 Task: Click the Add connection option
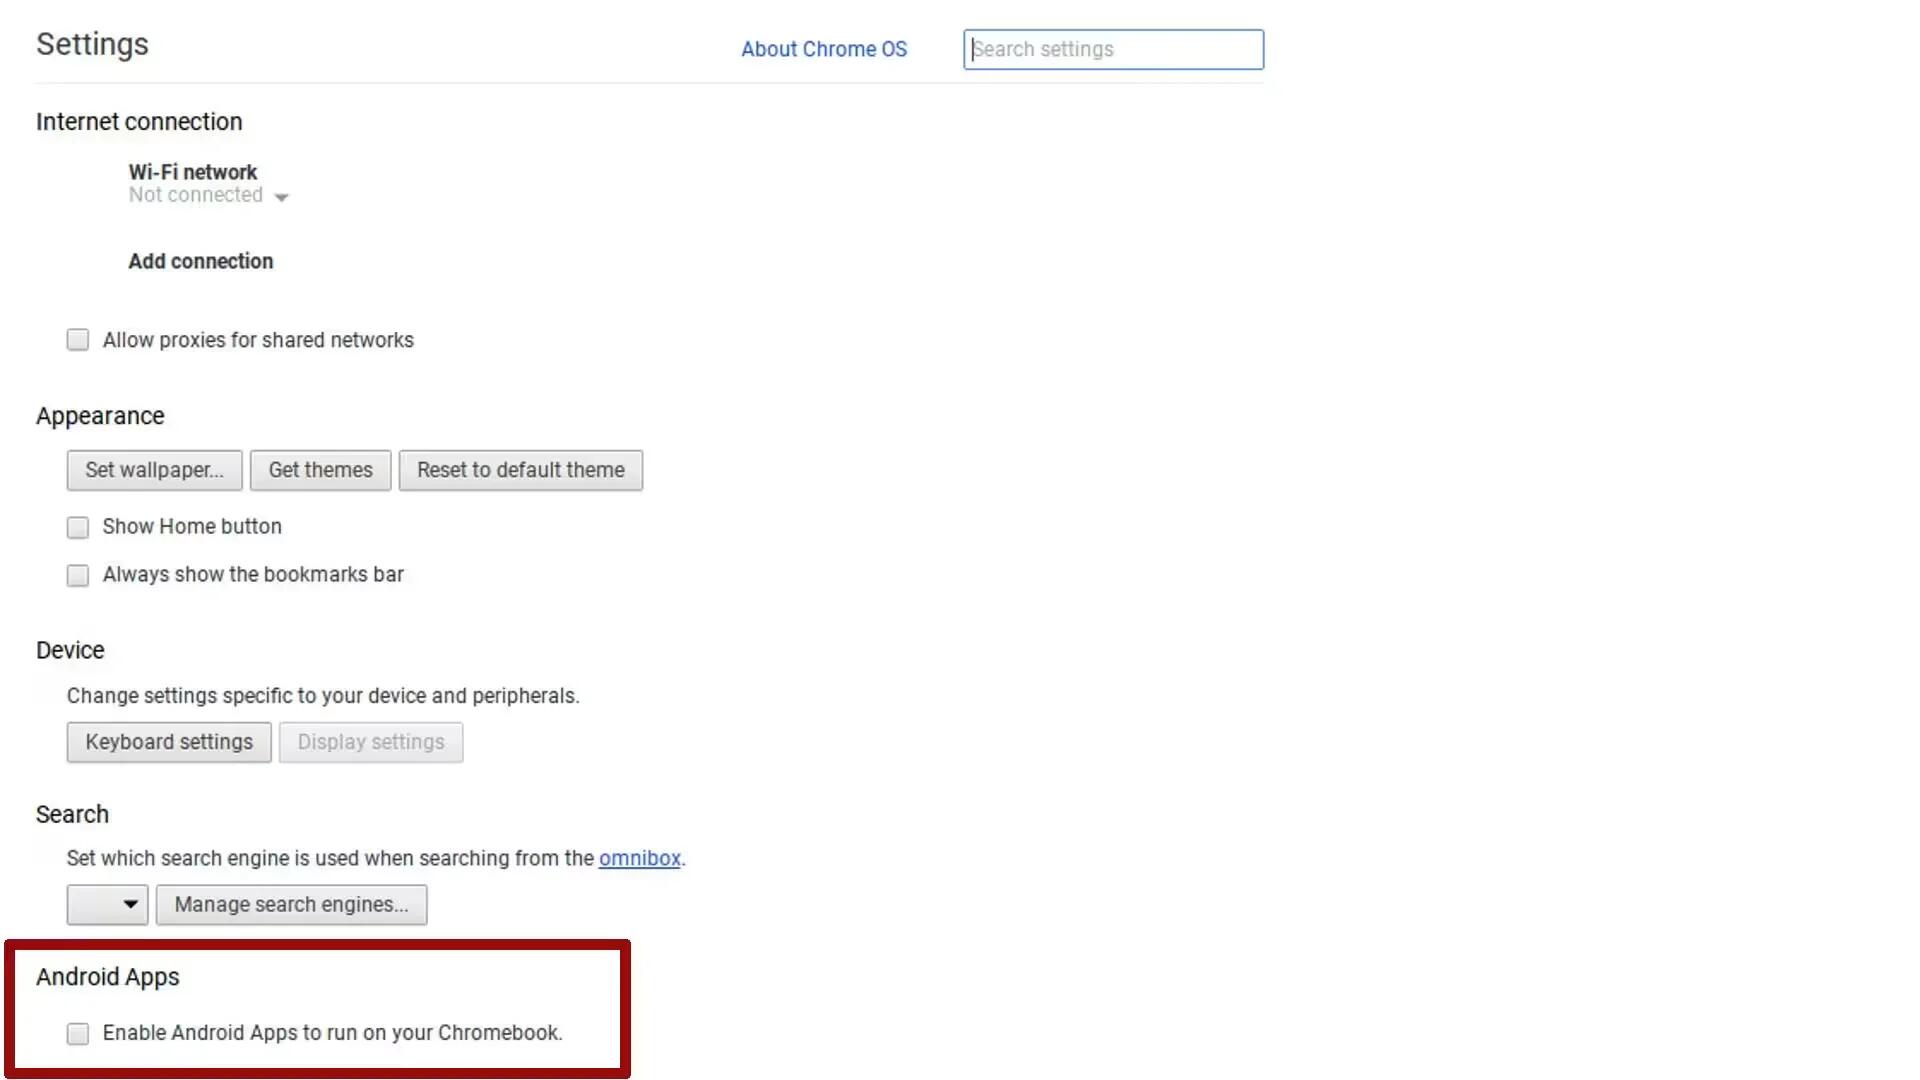200,260
